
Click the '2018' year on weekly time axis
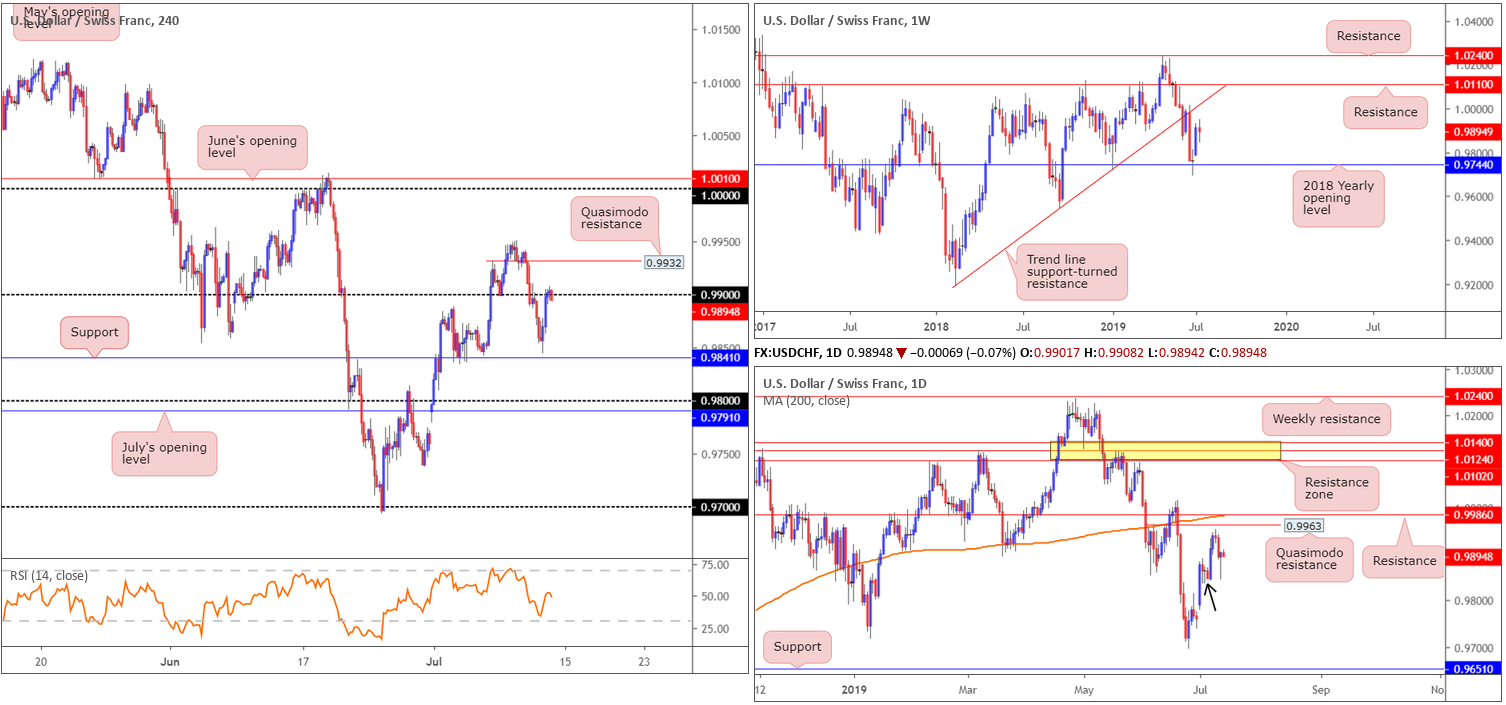pyautogui.click(x=936, y=326)
